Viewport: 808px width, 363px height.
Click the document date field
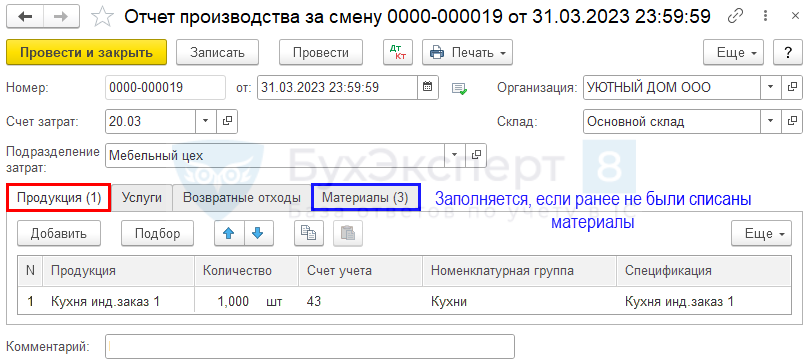[x=338, y=88]
